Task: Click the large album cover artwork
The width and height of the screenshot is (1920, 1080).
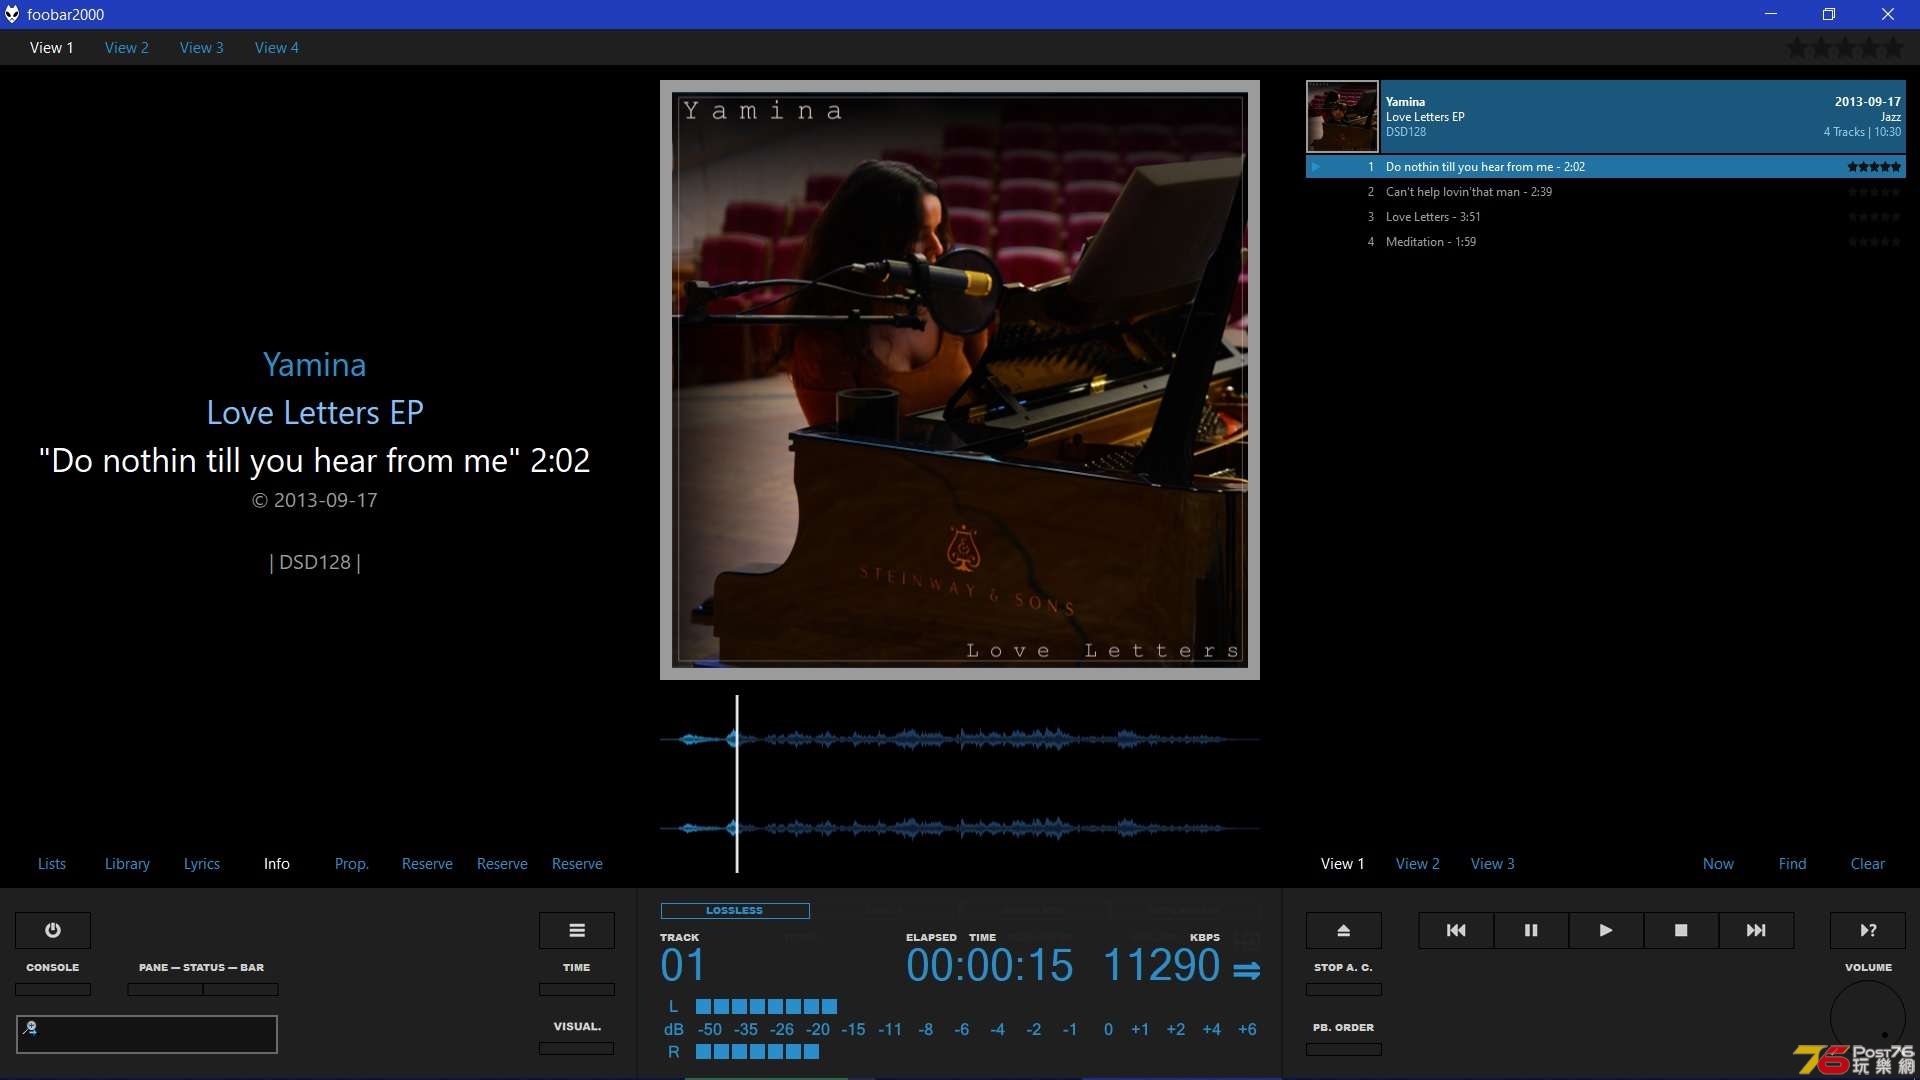Action: coord(960,380)
